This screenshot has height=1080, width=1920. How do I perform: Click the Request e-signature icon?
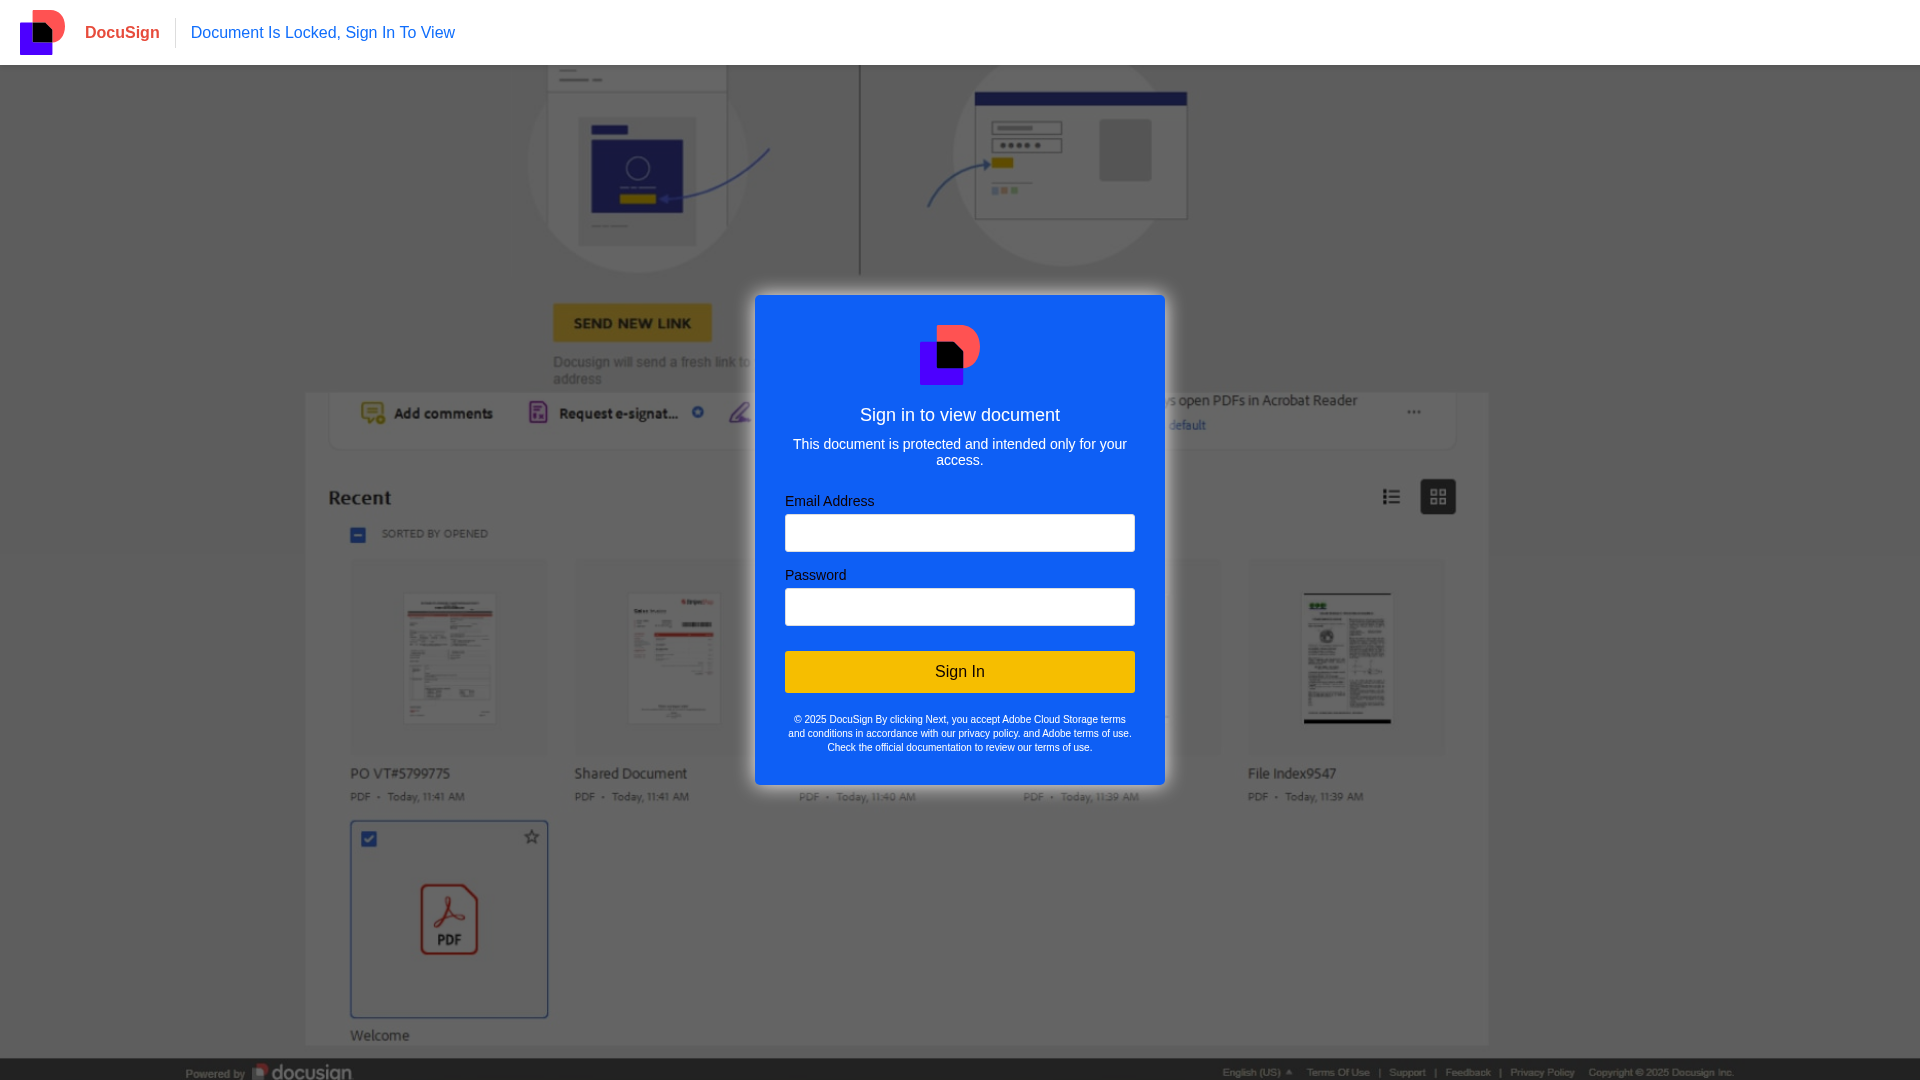(x=538, y=412)
